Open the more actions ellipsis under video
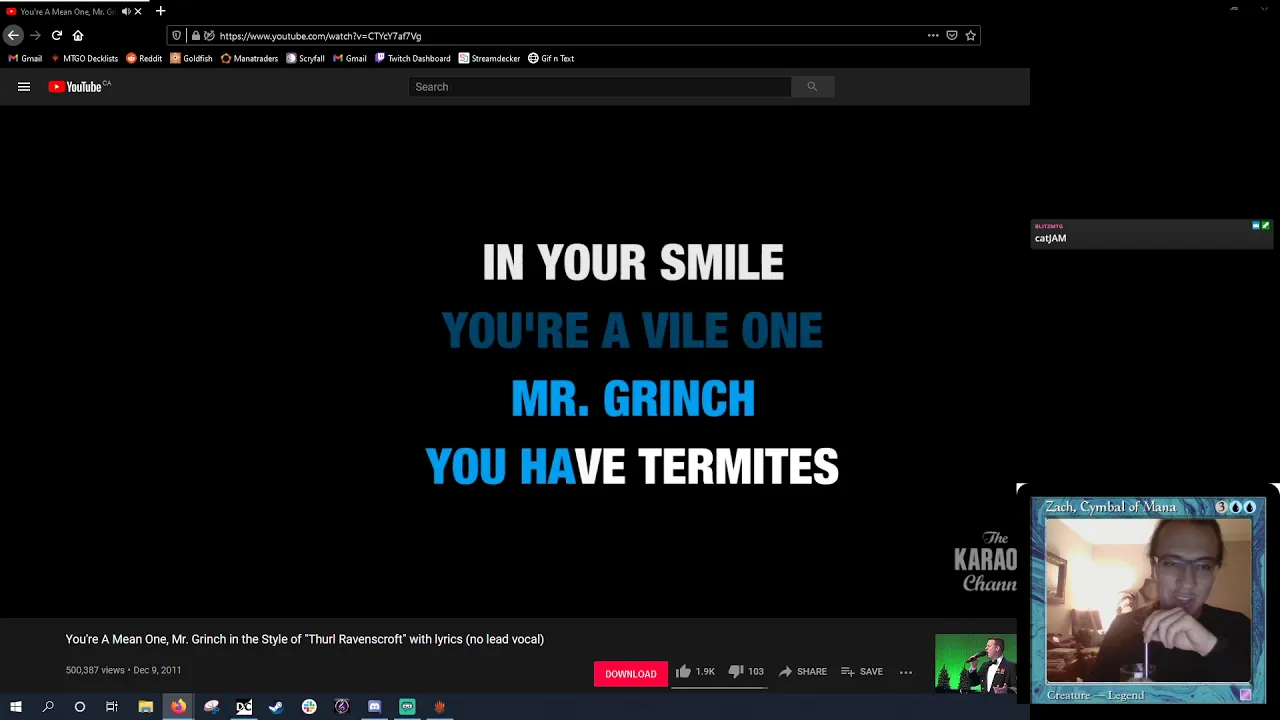 click(x=906, y=672)
